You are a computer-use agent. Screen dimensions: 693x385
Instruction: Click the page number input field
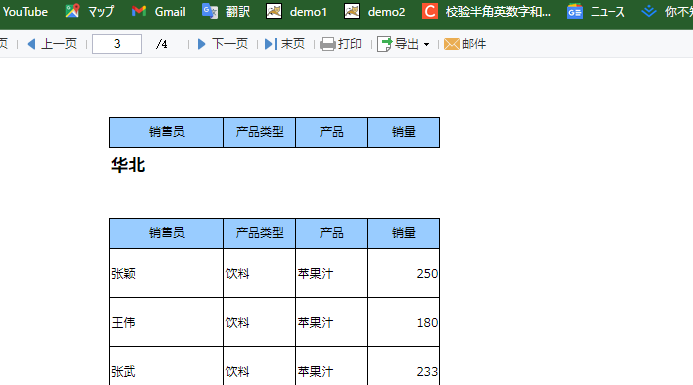click(117, 44)
